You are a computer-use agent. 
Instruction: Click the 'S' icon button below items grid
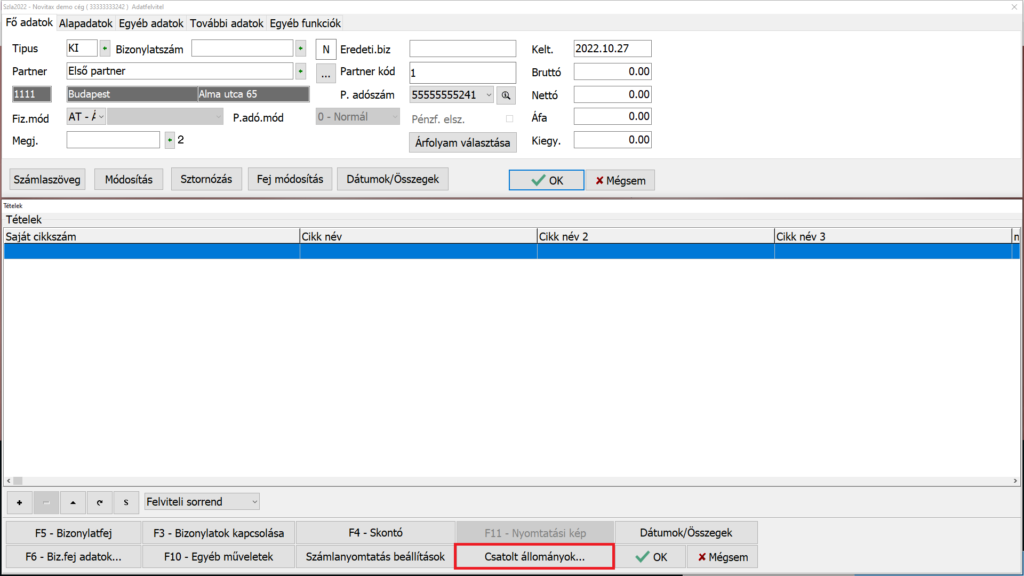125,501
